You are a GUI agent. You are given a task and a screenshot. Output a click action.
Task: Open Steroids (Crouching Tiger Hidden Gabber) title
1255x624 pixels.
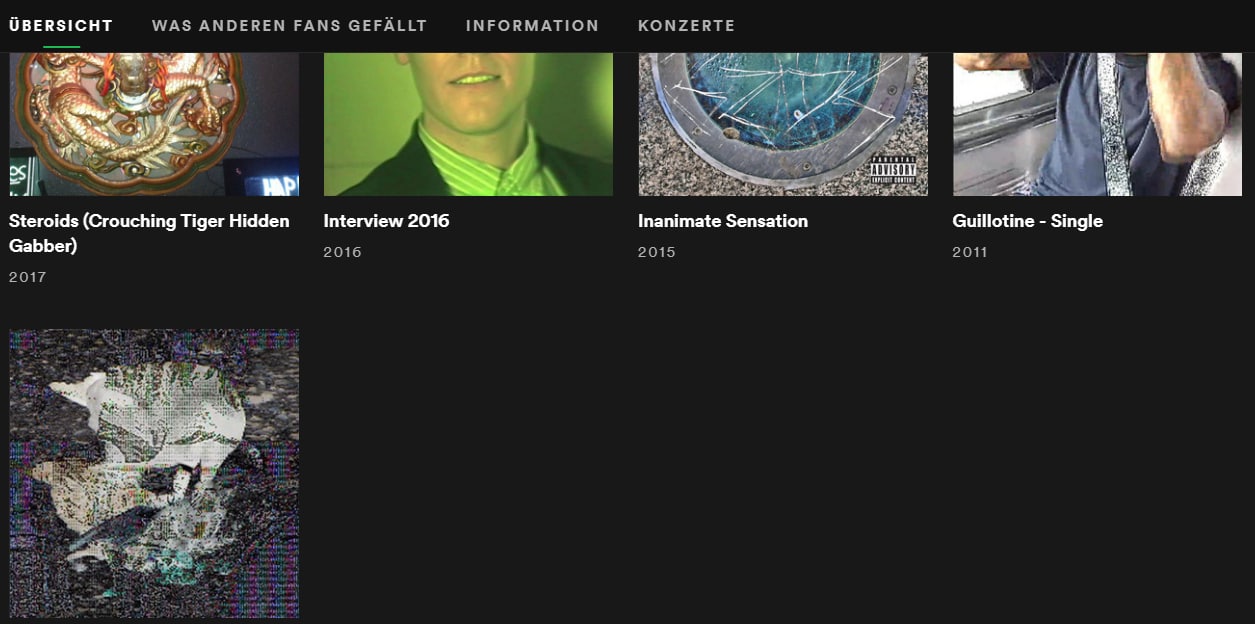pos(149,233)
